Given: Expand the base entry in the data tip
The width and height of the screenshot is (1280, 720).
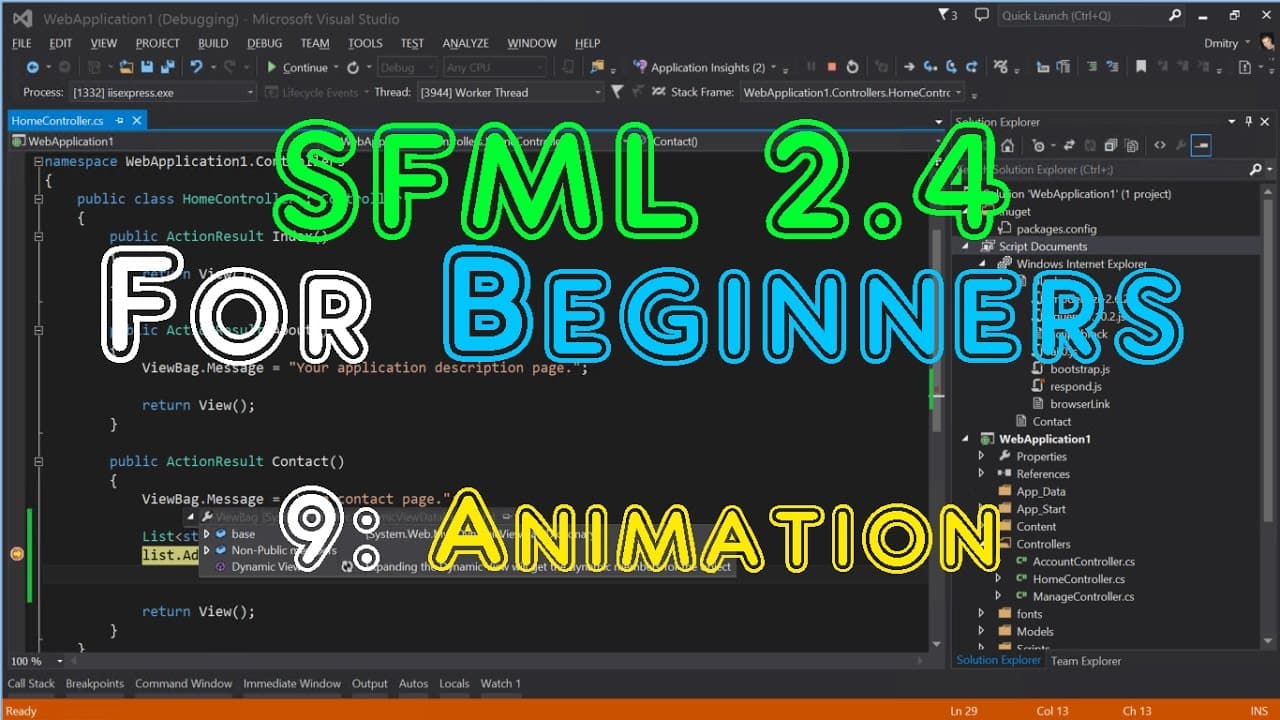Looking at the screenshot, I should pyautogui.click(x=207, y=534).
